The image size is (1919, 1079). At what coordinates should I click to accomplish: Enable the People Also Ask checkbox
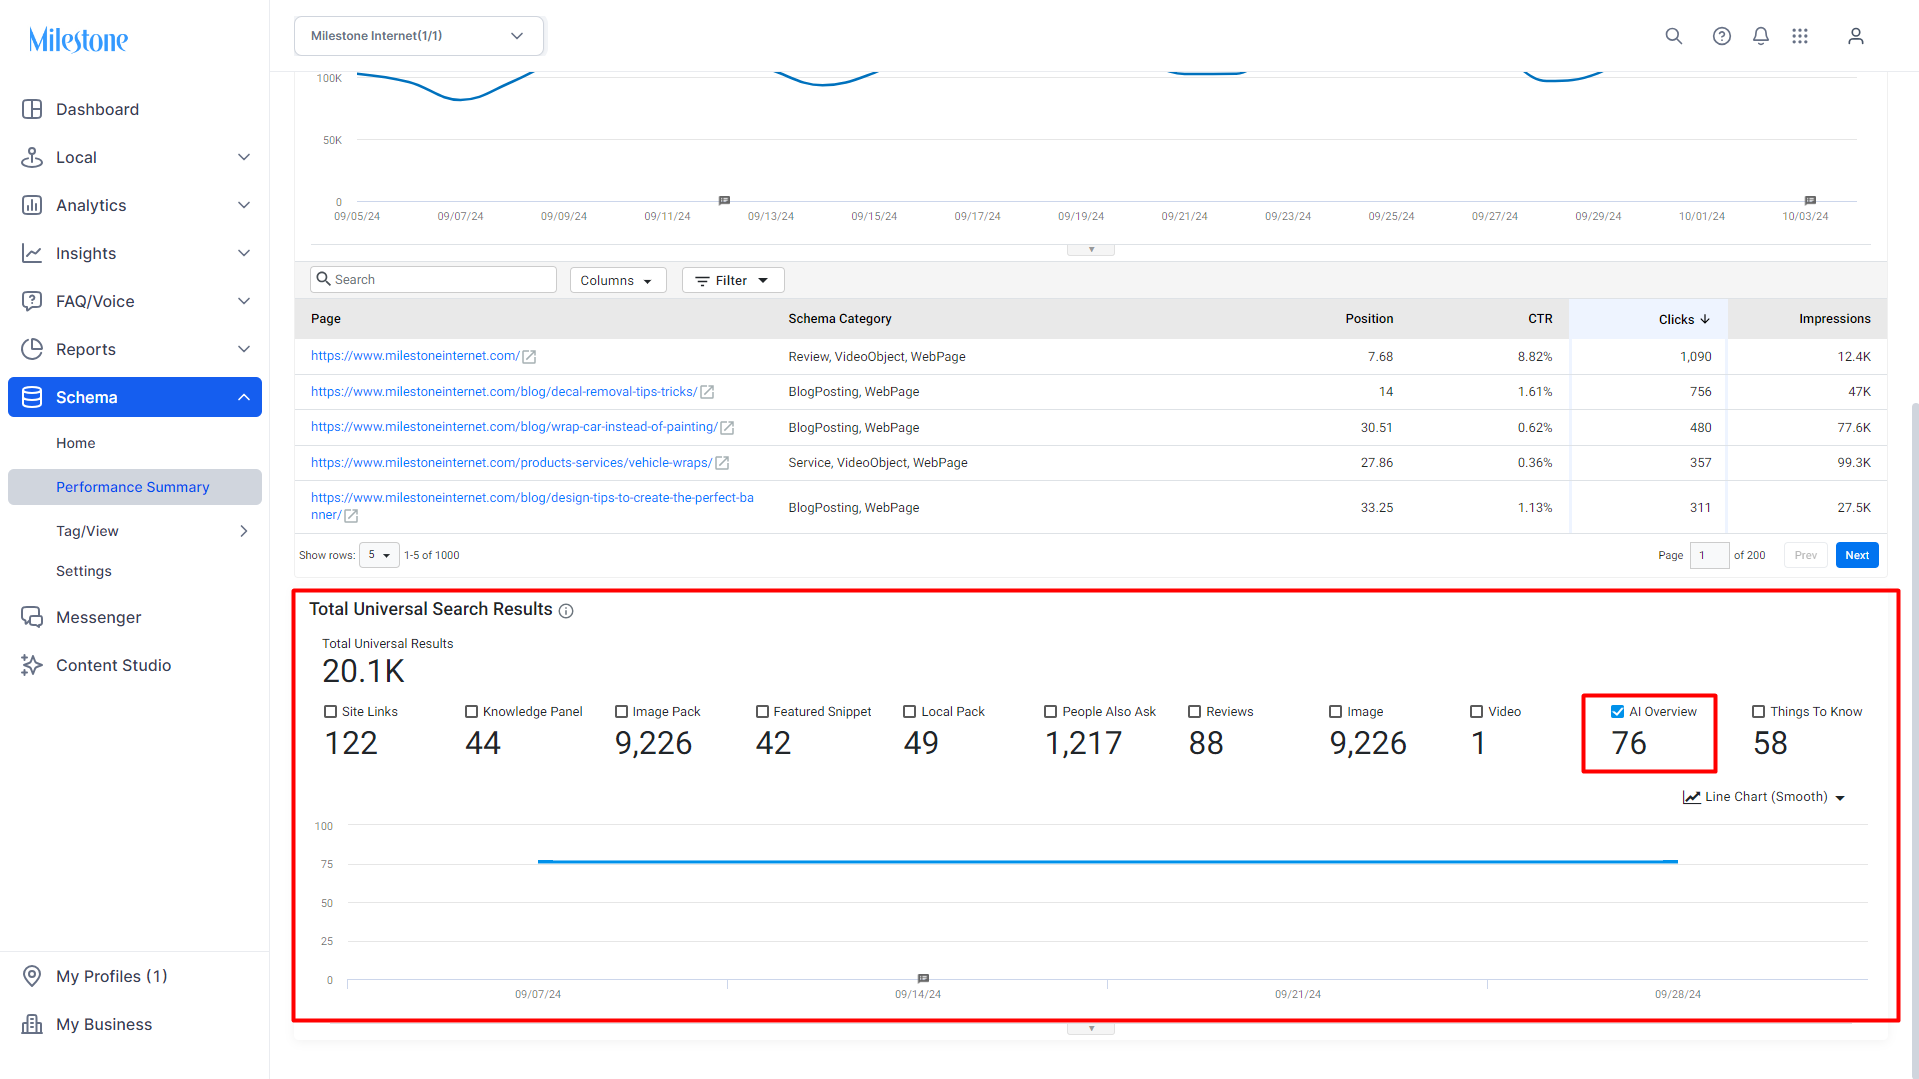(1050, 712)
